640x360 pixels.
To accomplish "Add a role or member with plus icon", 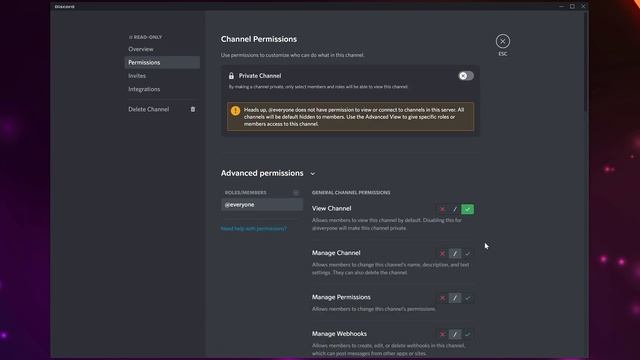I will pyautogui.click(x=296, y=193).
